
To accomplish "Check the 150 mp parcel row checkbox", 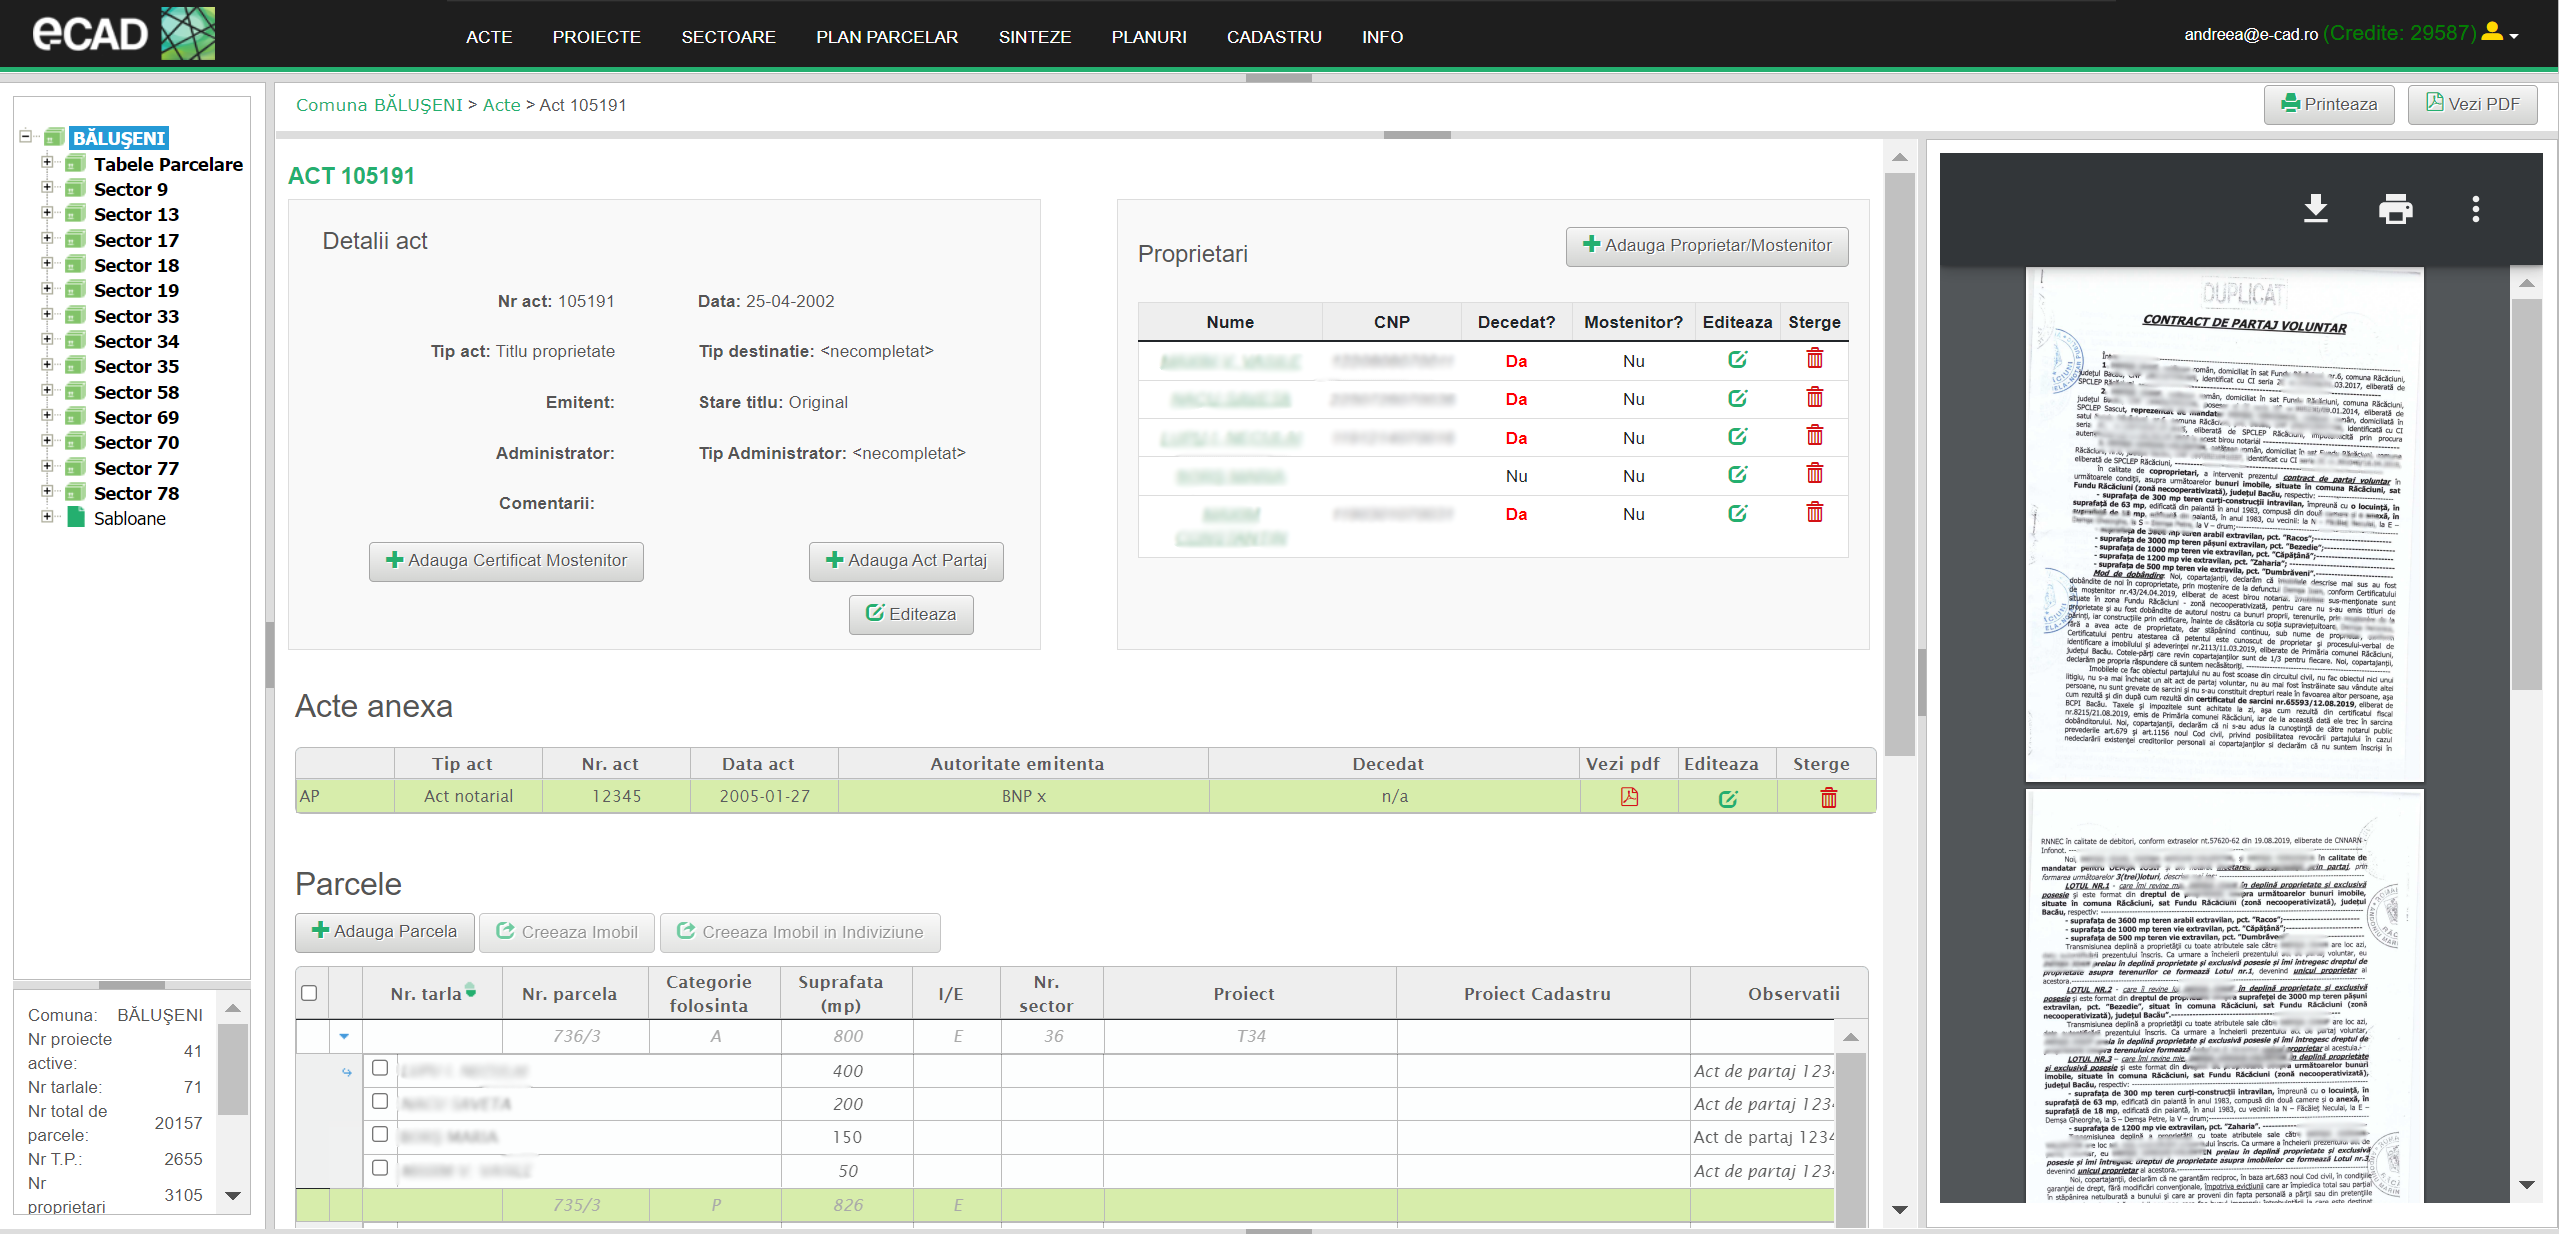I will (x=380, y=1134).
